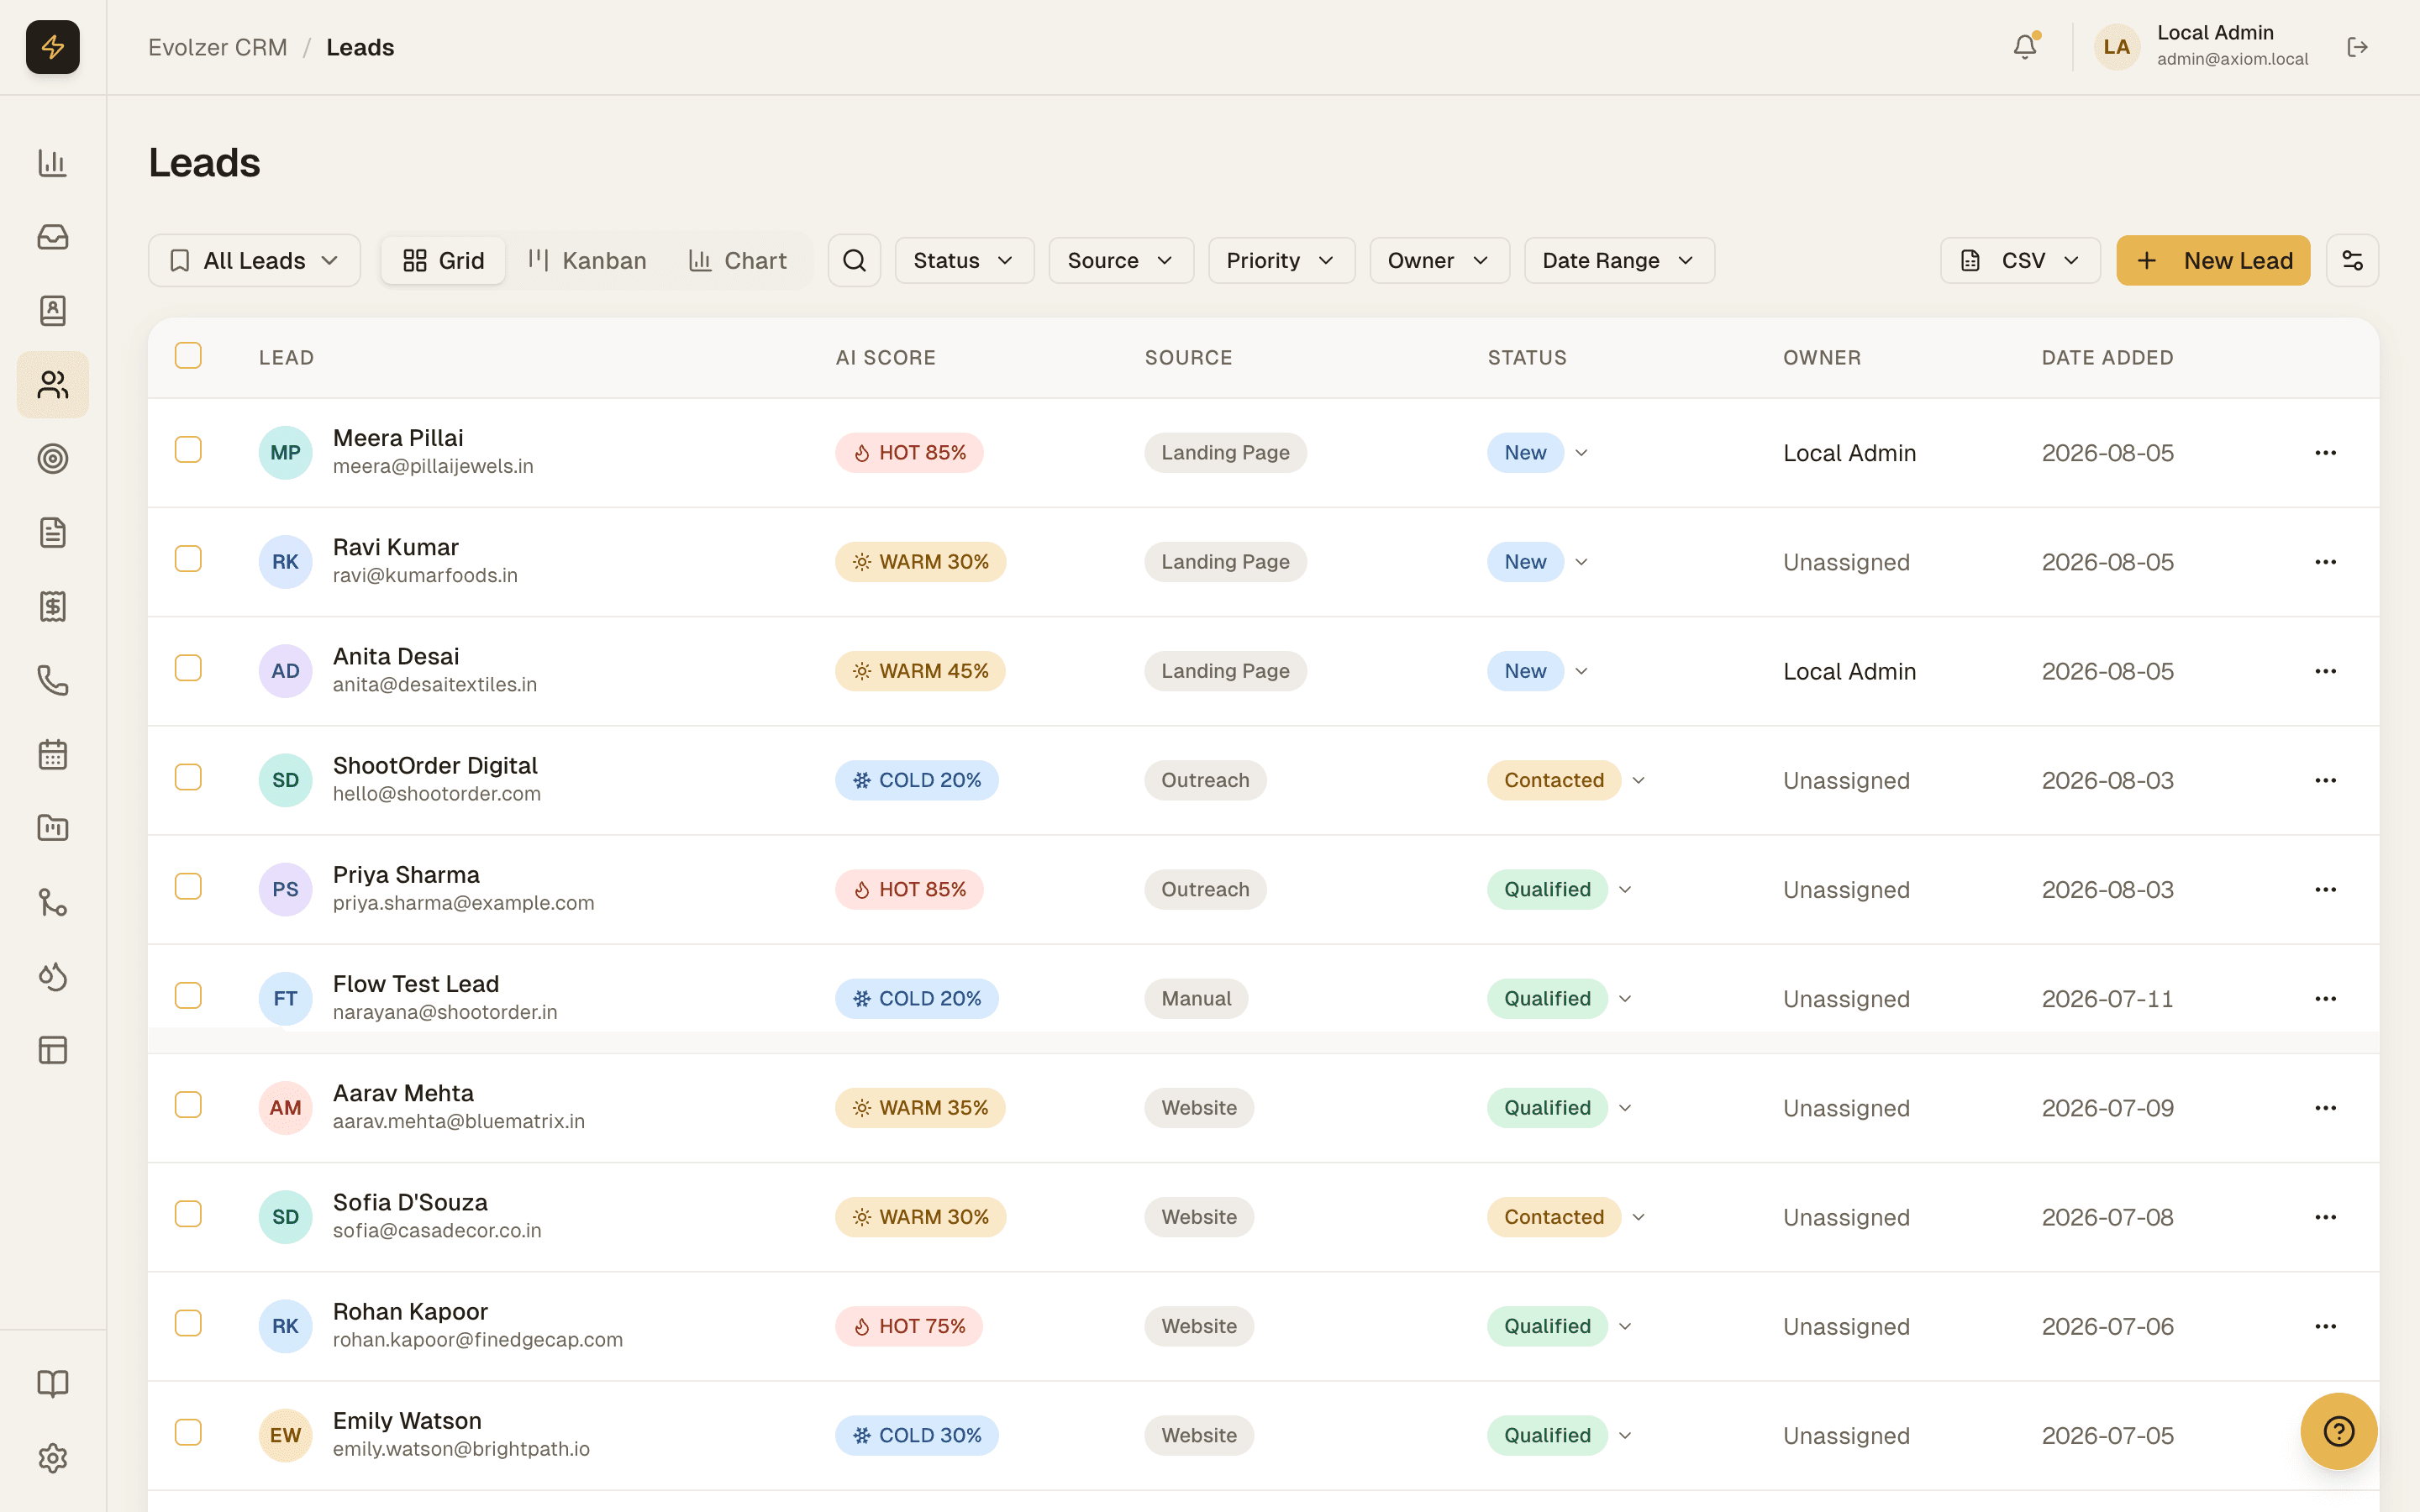The height and width of the screenshot is (1512, 2420).
Task: Open the documents sidebar icon
Action: pyautogui.click(x=53, y=533)
